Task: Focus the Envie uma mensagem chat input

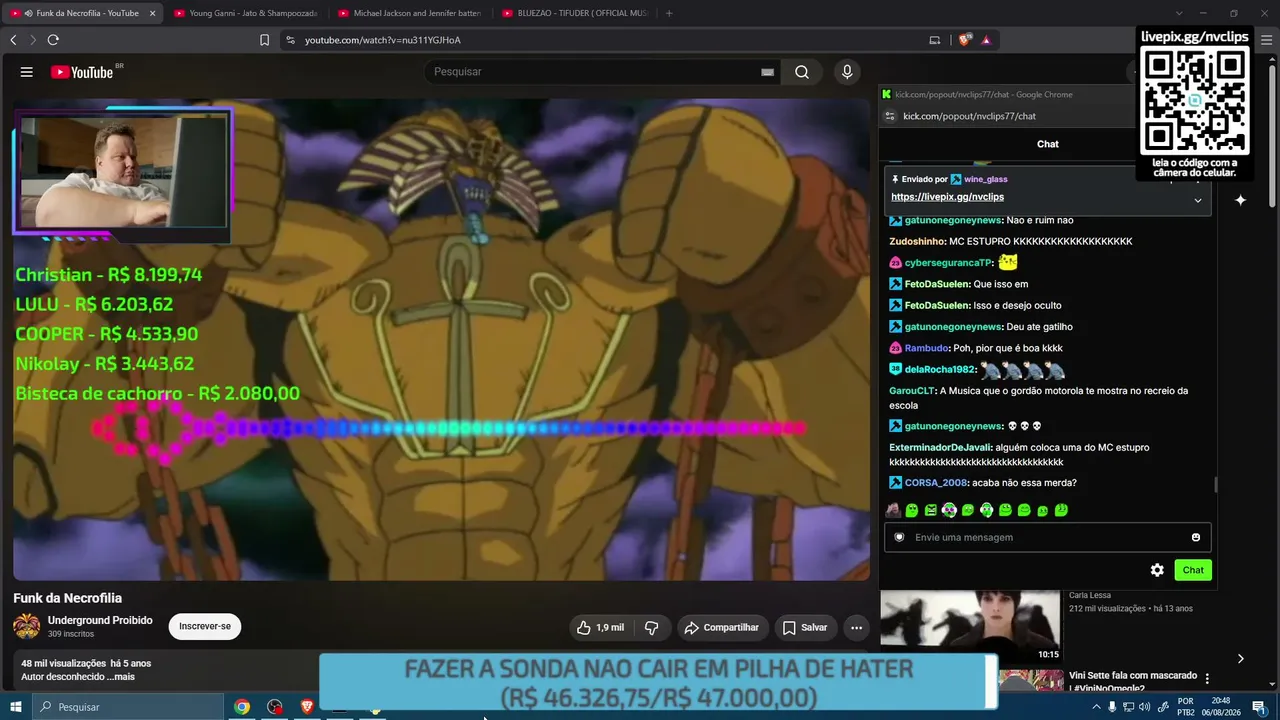Action: click(x=1047, y=537)
